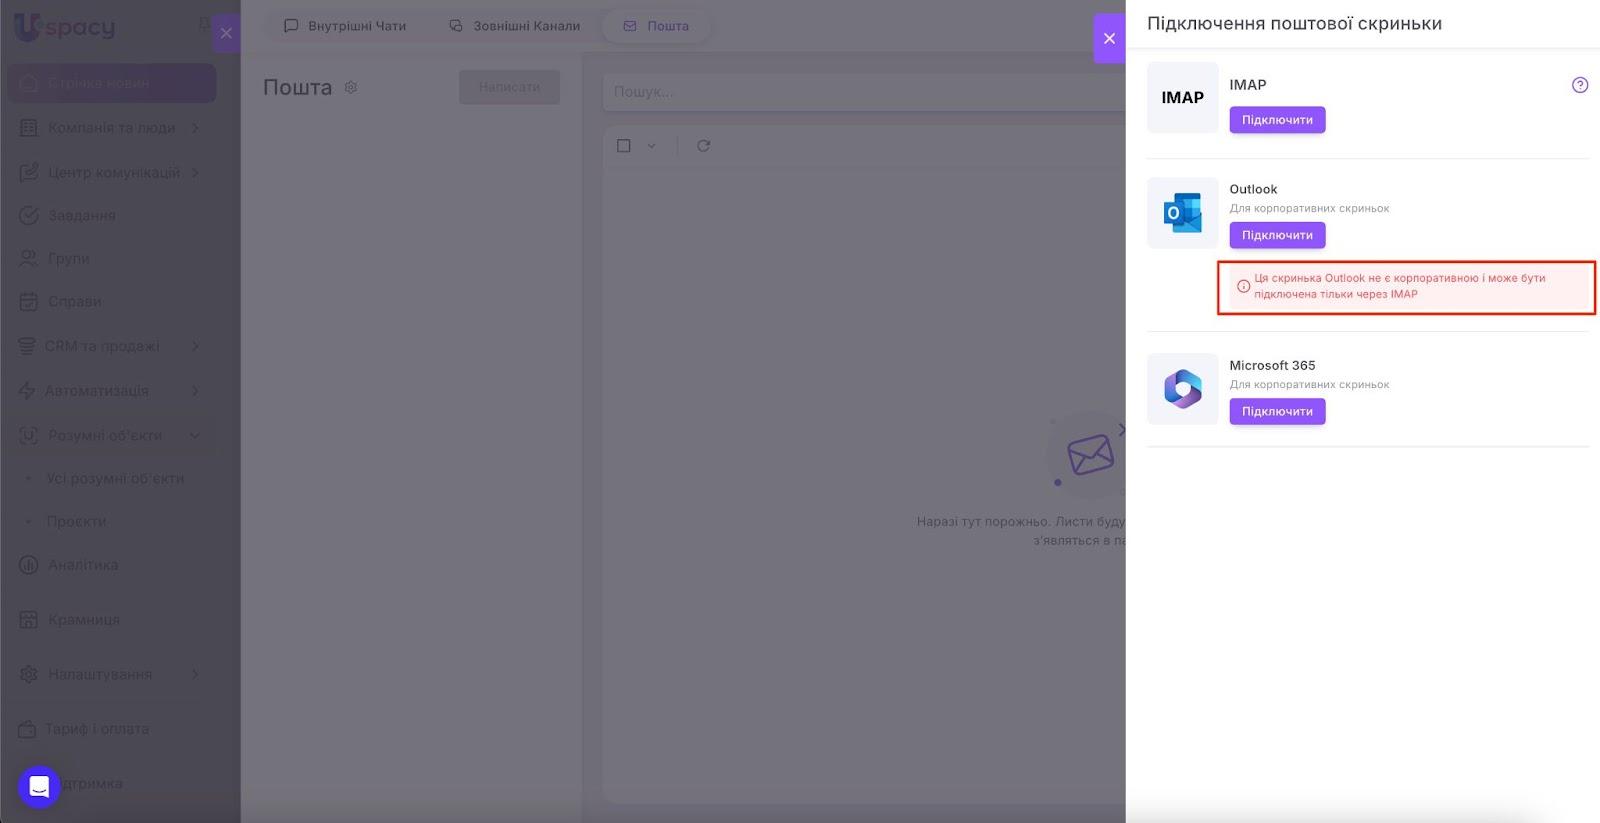Open Усі розумні об'єкти sub-item
Image resolution: width=1600 pixels, height=823 pixels.
pos(115,479)
